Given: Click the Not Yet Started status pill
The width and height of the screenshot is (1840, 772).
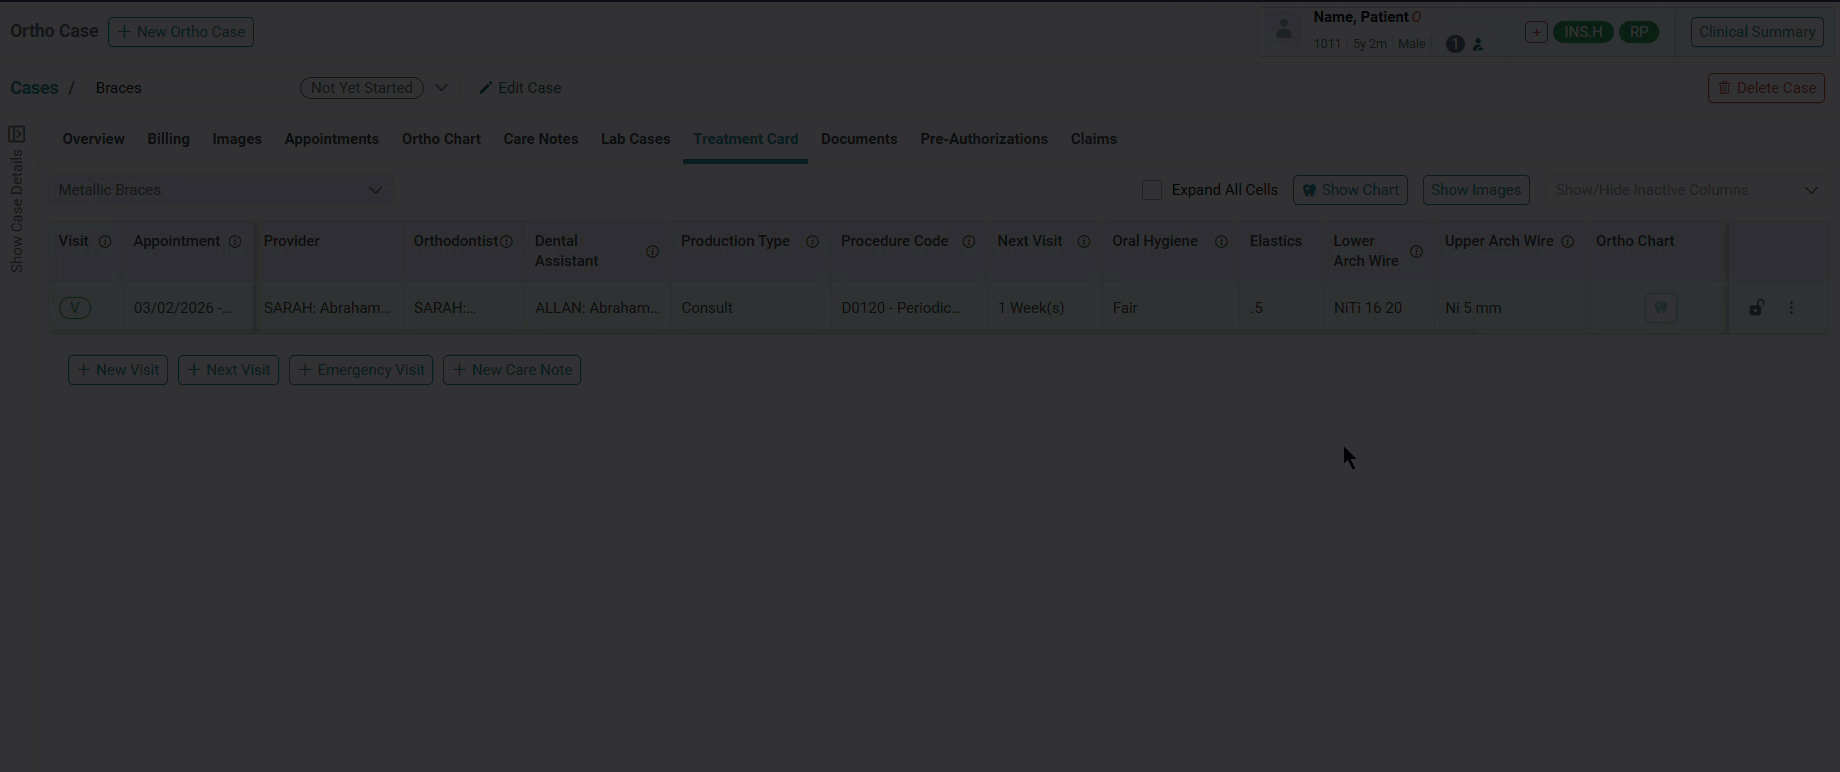Looking at the screenshot, I should pyautogui.click(x=362, y=88).
